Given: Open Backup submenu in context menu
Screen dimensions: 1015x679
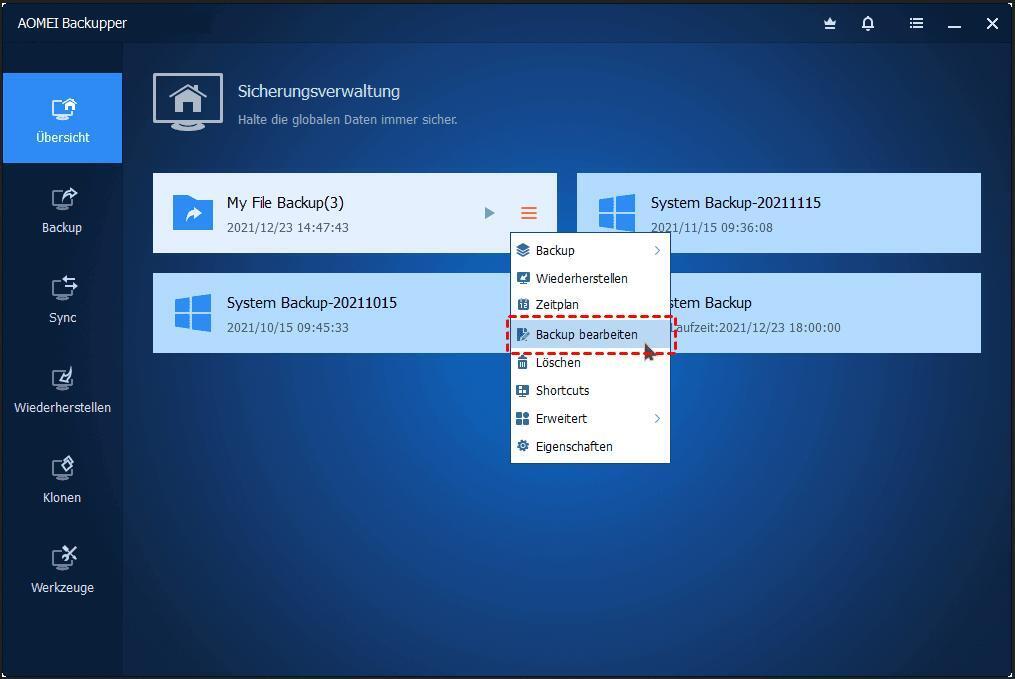Looking at the screenshot, I should click(590, 250).
